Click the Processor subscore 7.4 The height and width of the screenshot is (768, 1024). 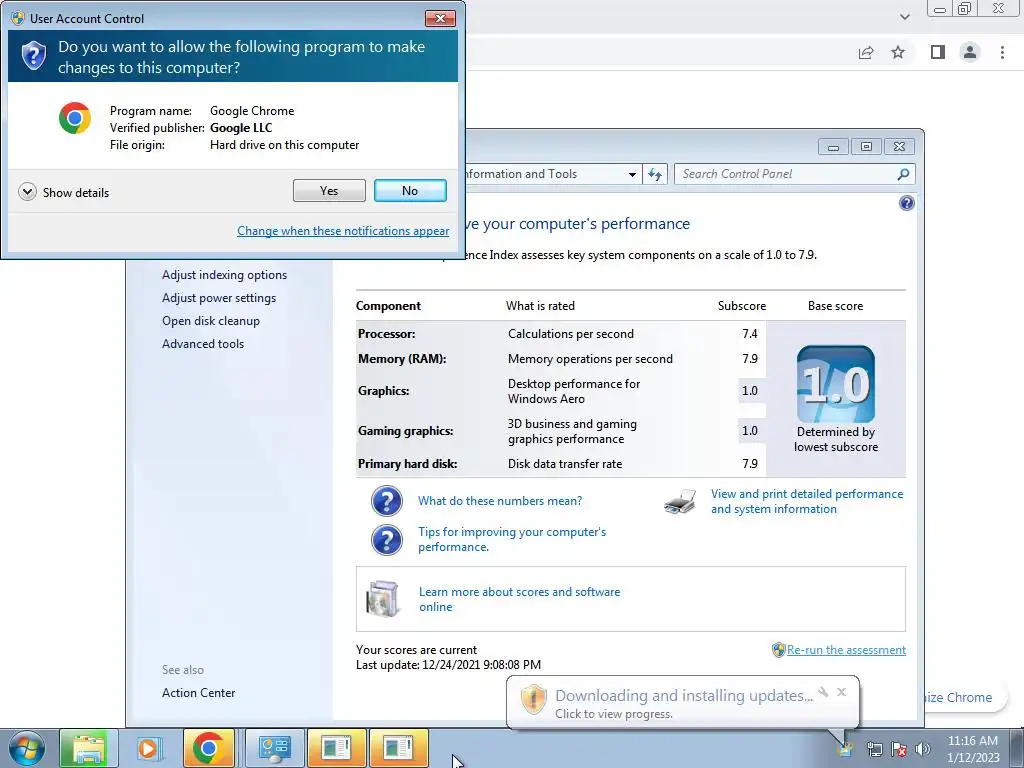750,334
